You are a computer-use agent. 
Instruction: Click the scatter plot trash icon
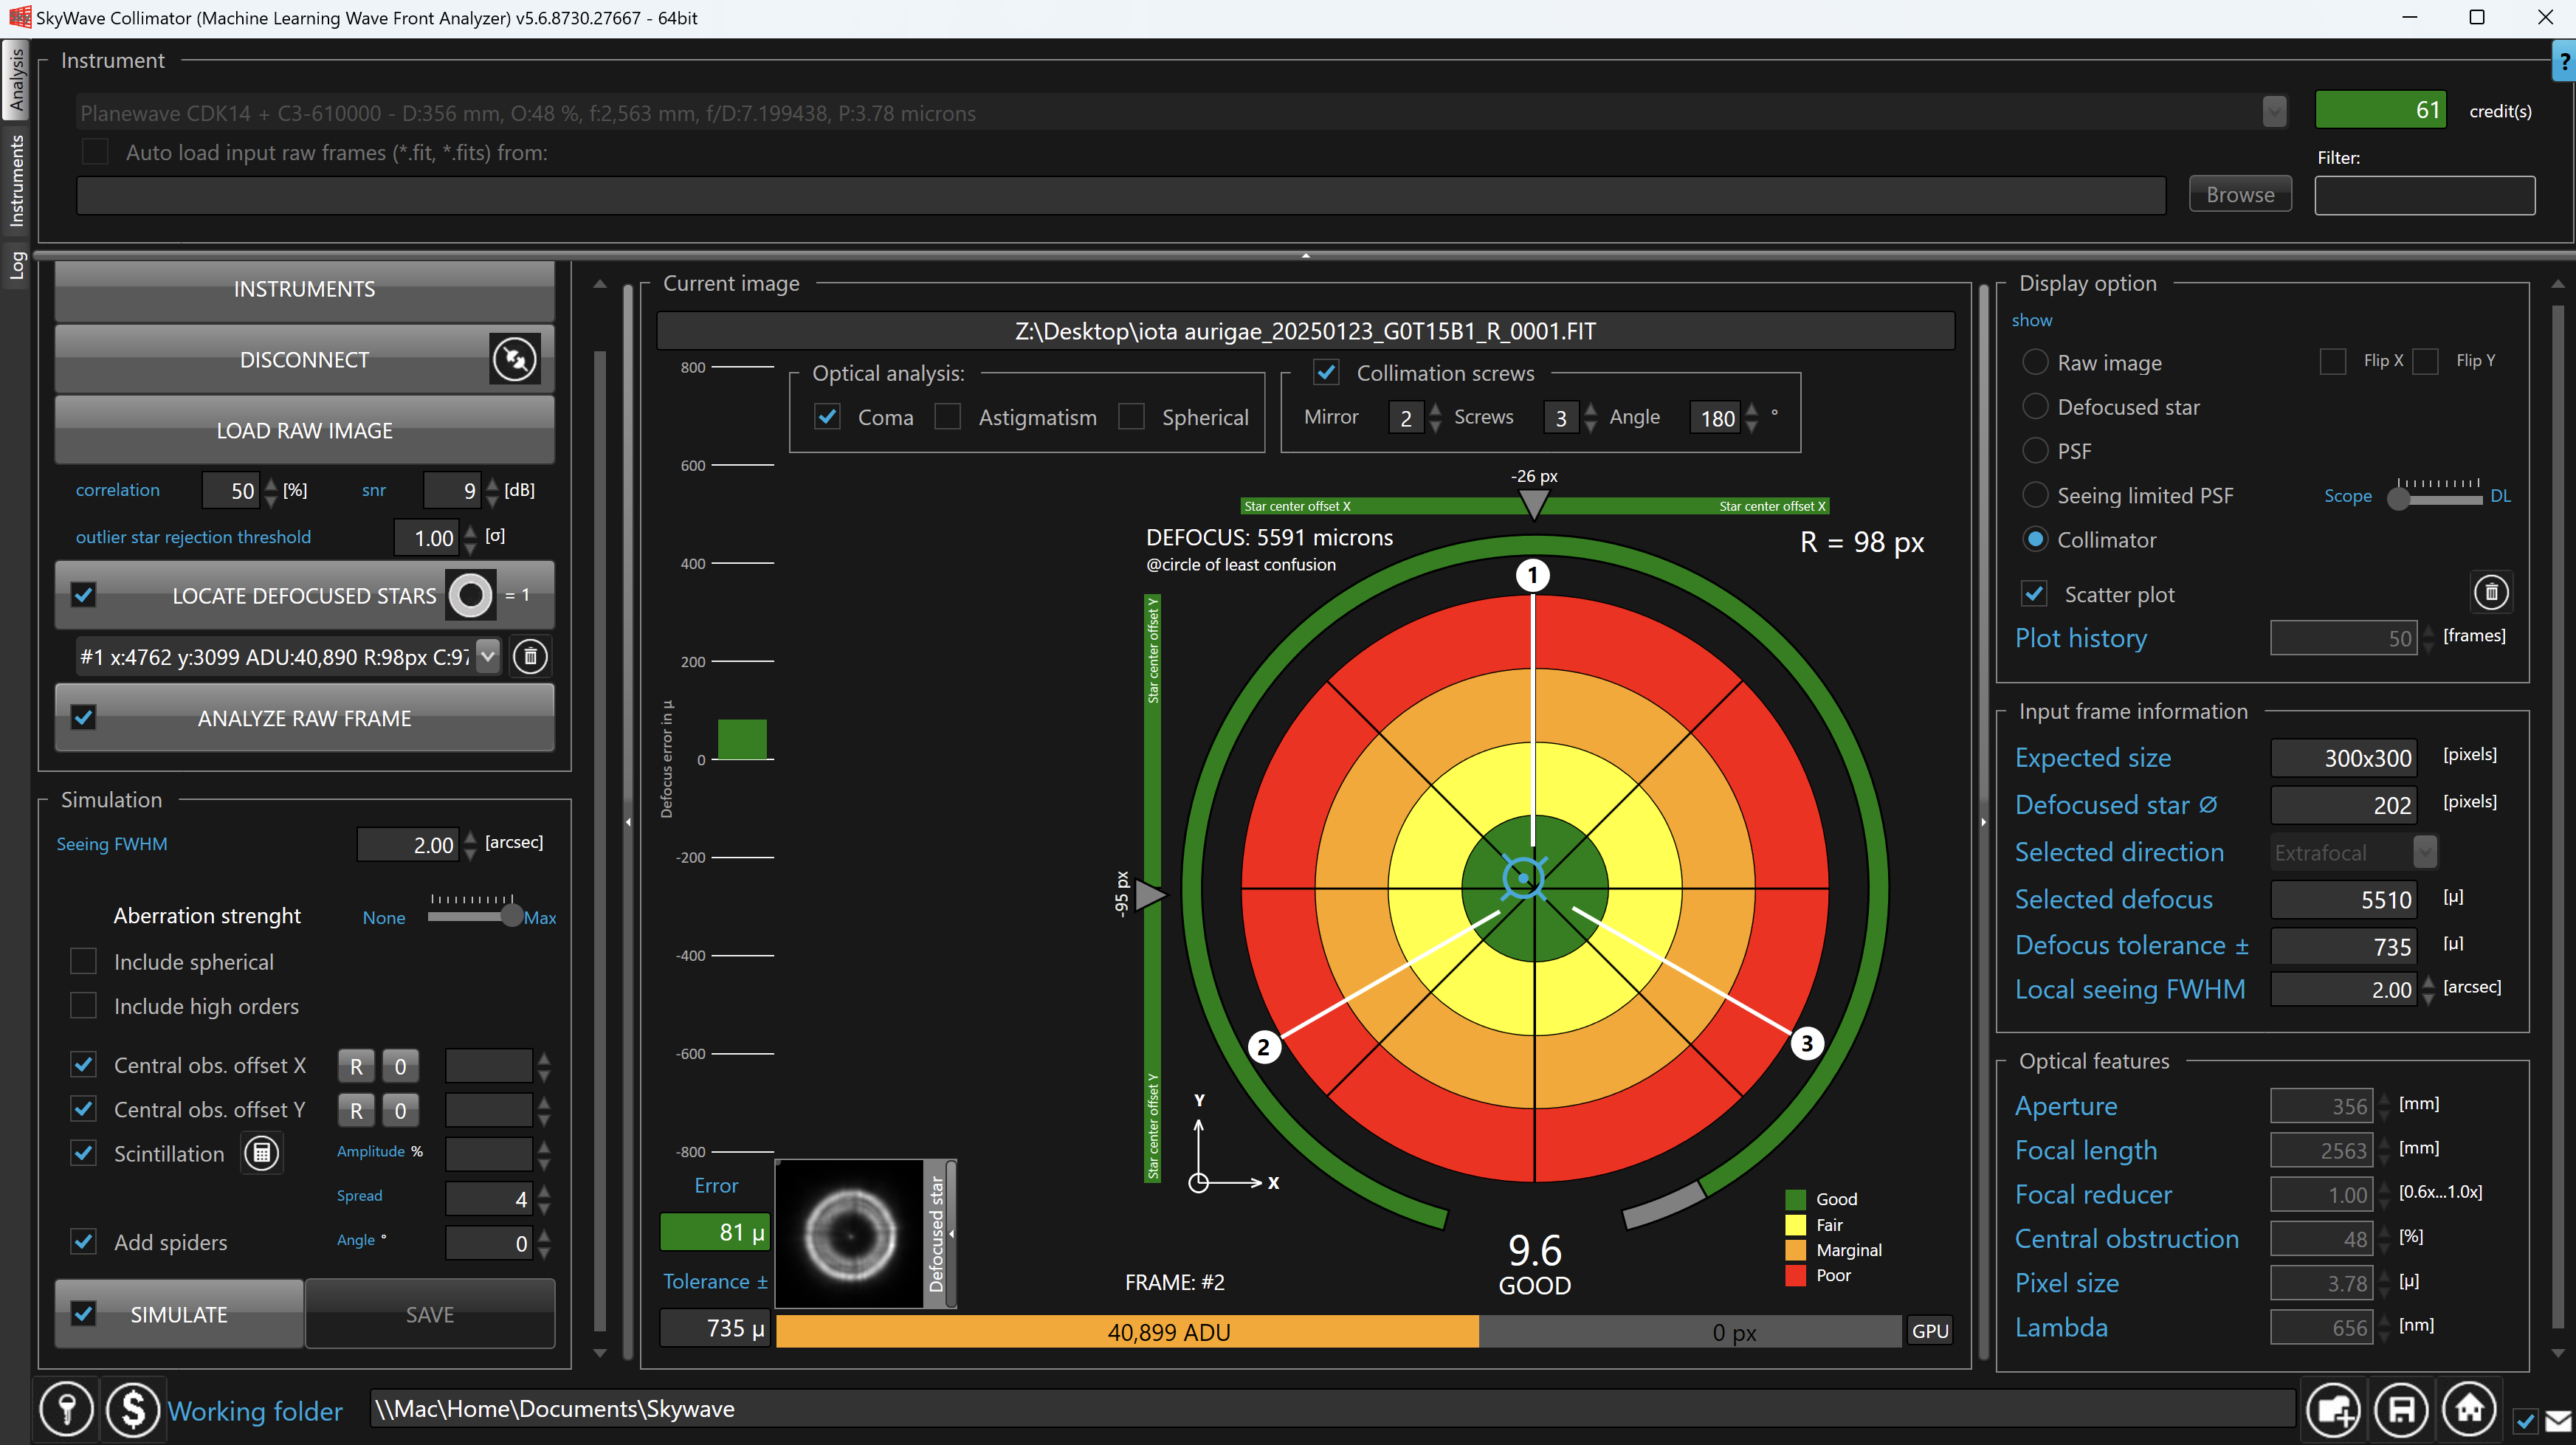(x=2491, y=593)
